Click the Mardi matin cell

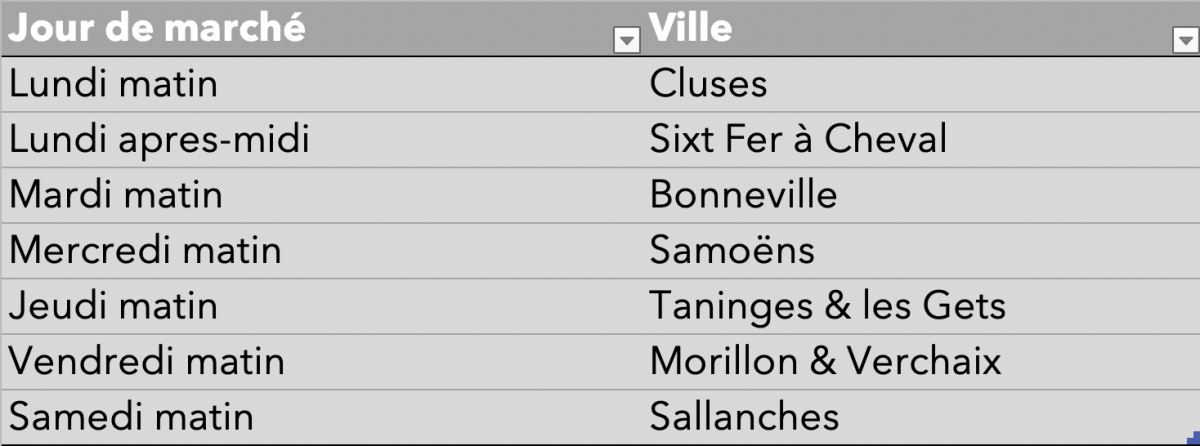coord(321,195)
